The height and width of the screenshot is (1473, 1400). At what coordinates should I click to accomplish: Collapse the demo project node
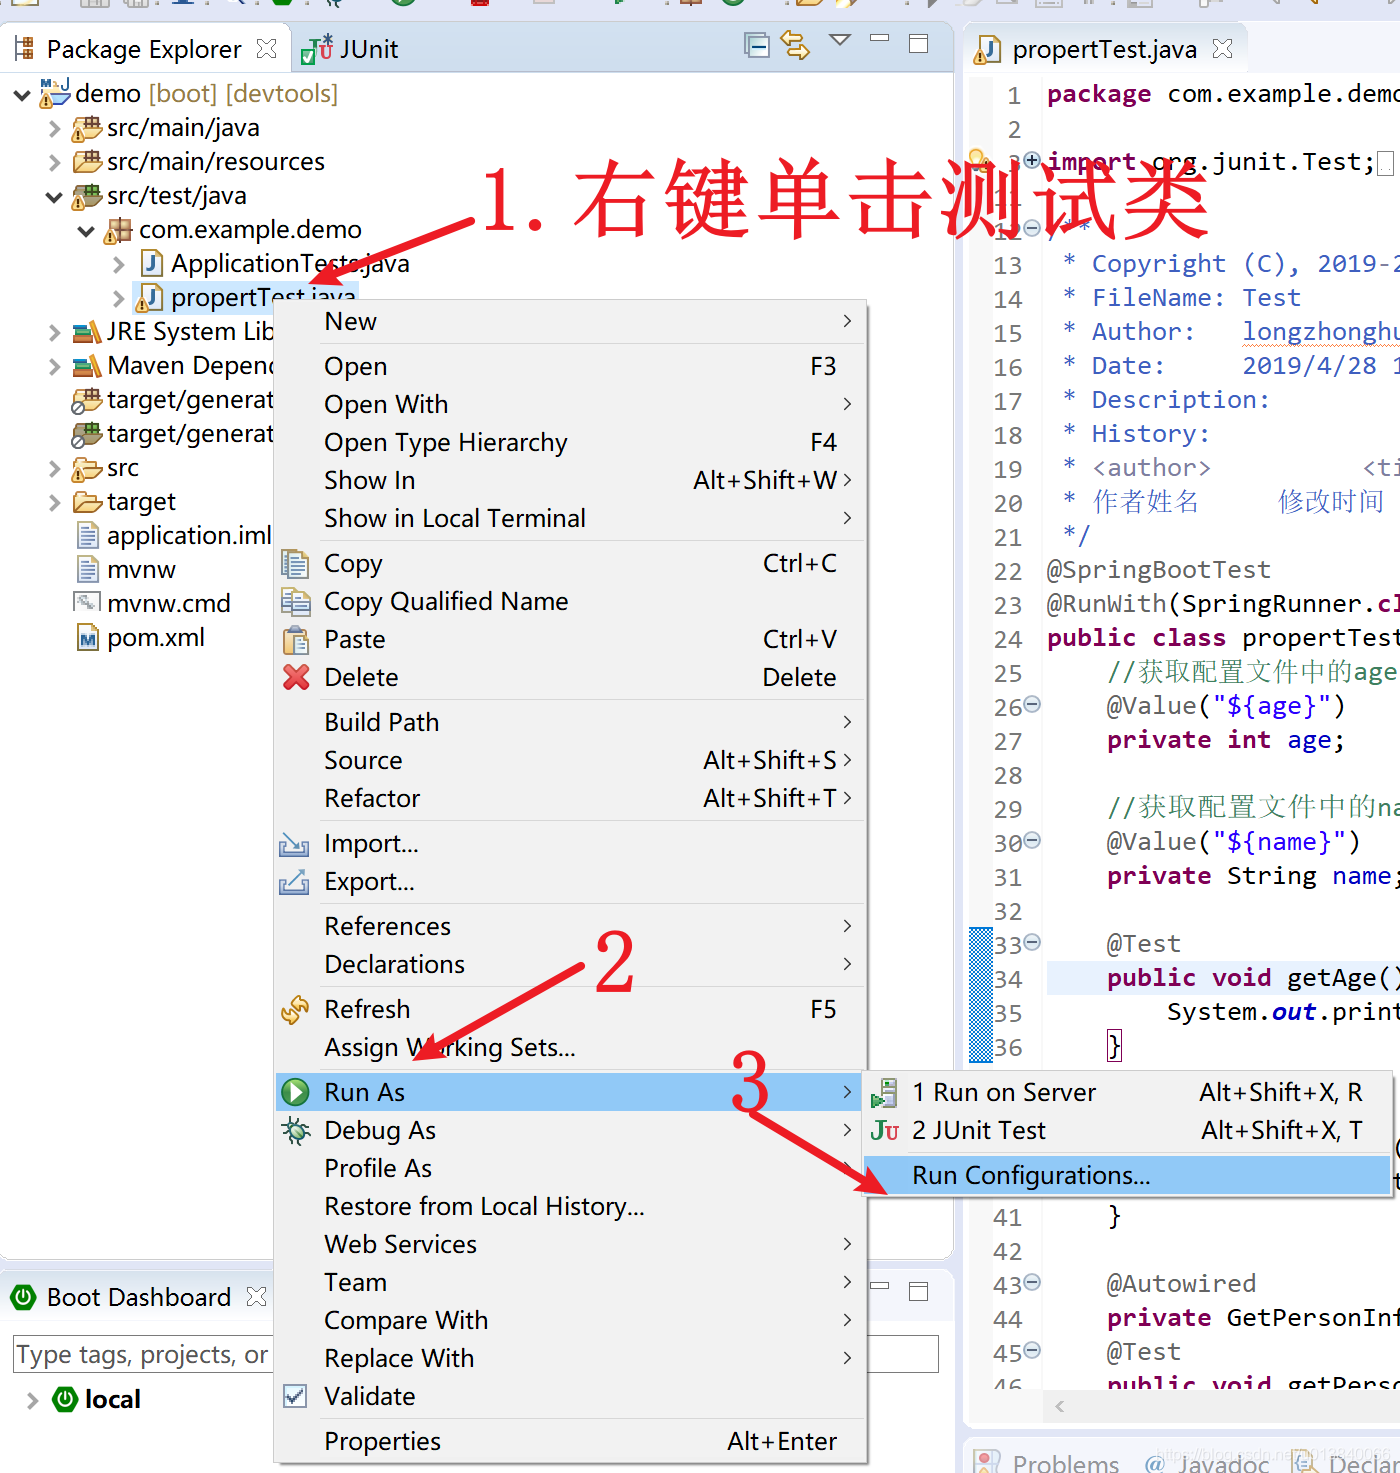21,95
